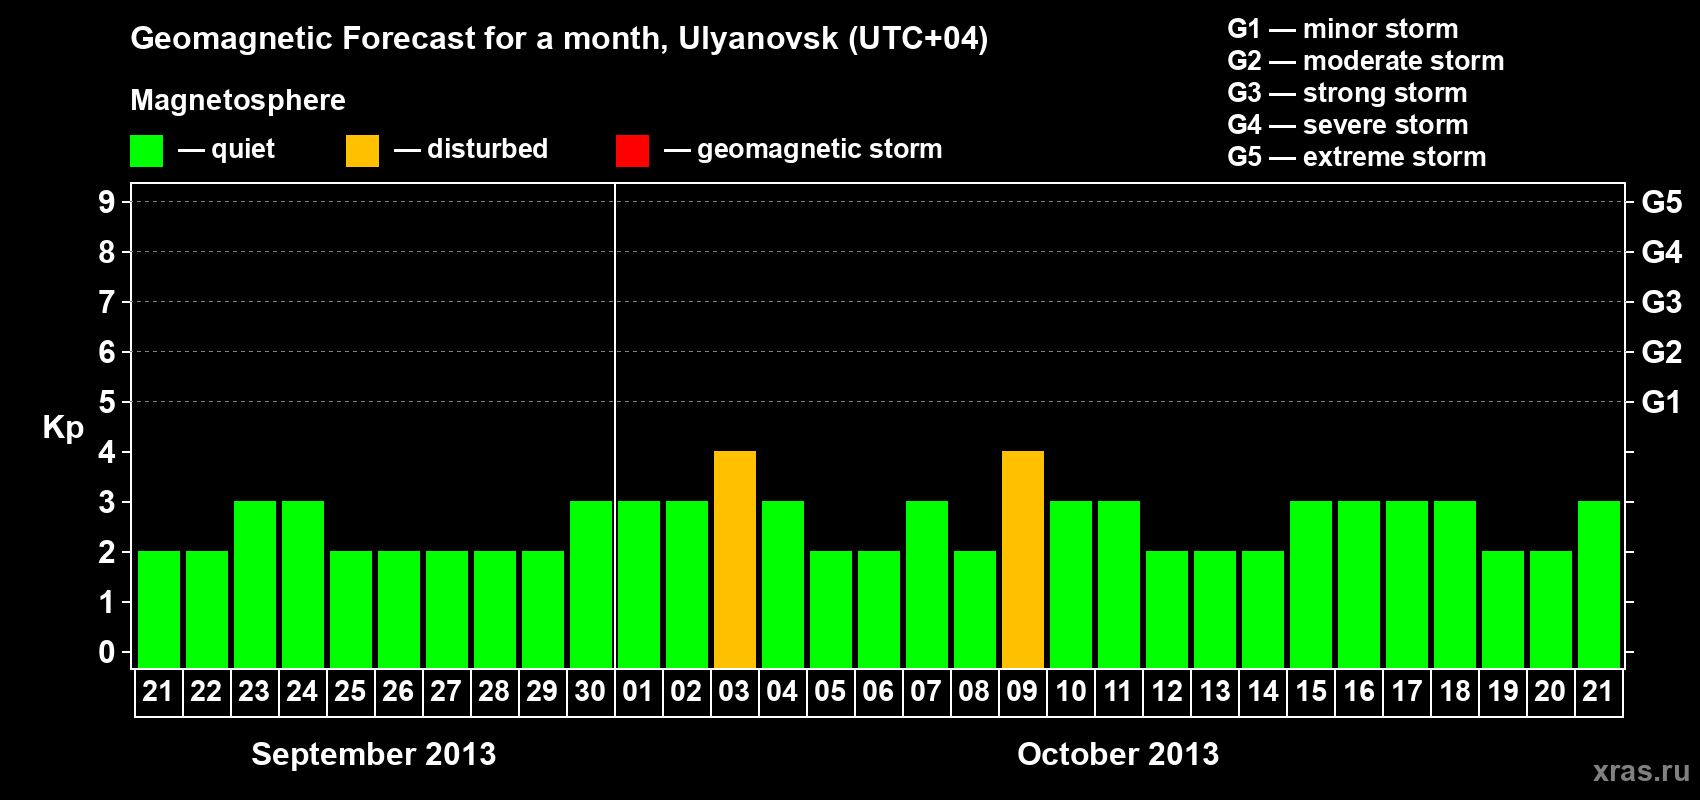The width and height of the screenshot is (1700, 800).
Task: Click the green bar for October 07
Action: click(x=927, y=584)
